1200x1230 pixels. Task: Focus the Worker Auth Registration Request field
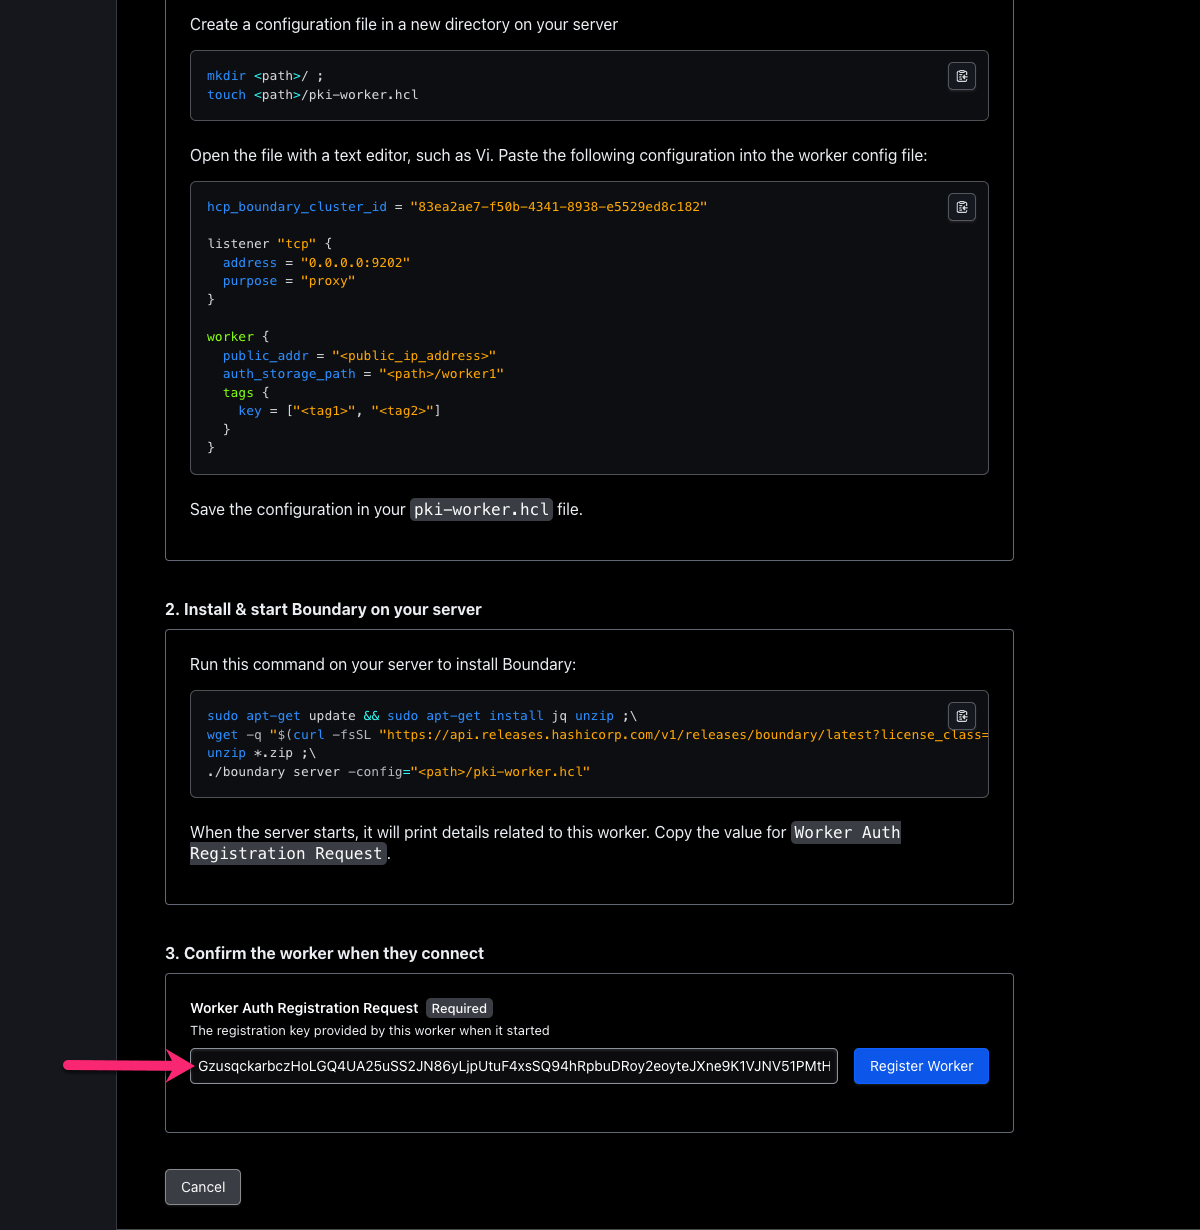[x=514, y=1066]
